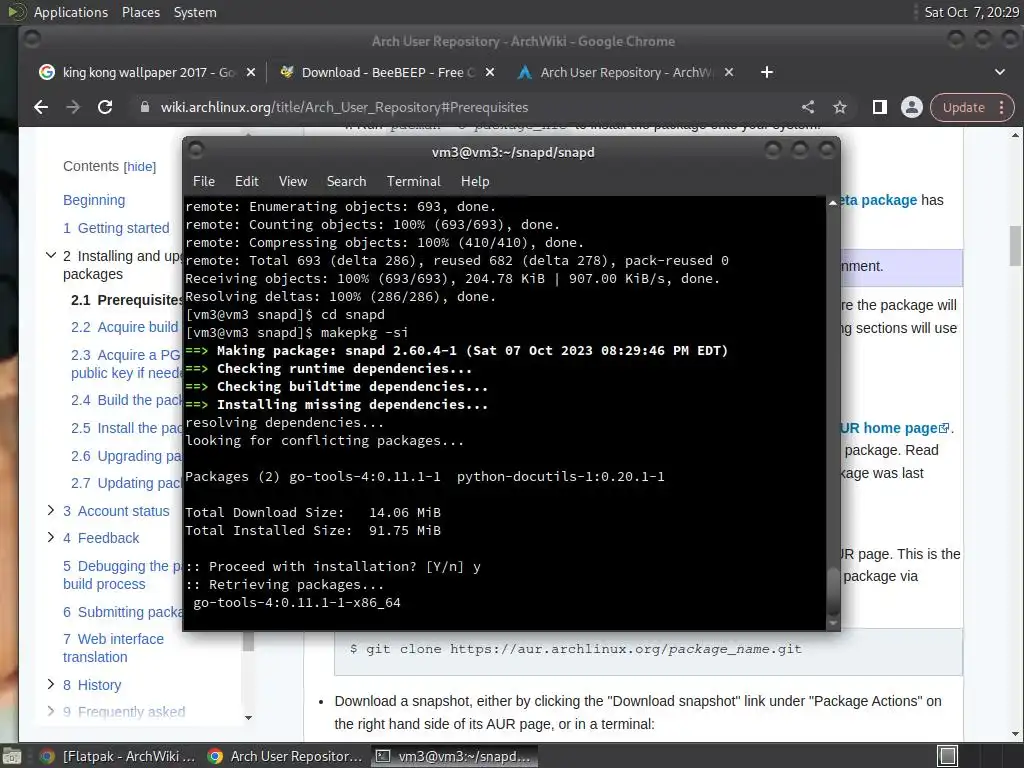The width and height of the screenshot is (1024, 768).
Task: Open the terminal File menu
Action: click(x=204, y=182)
